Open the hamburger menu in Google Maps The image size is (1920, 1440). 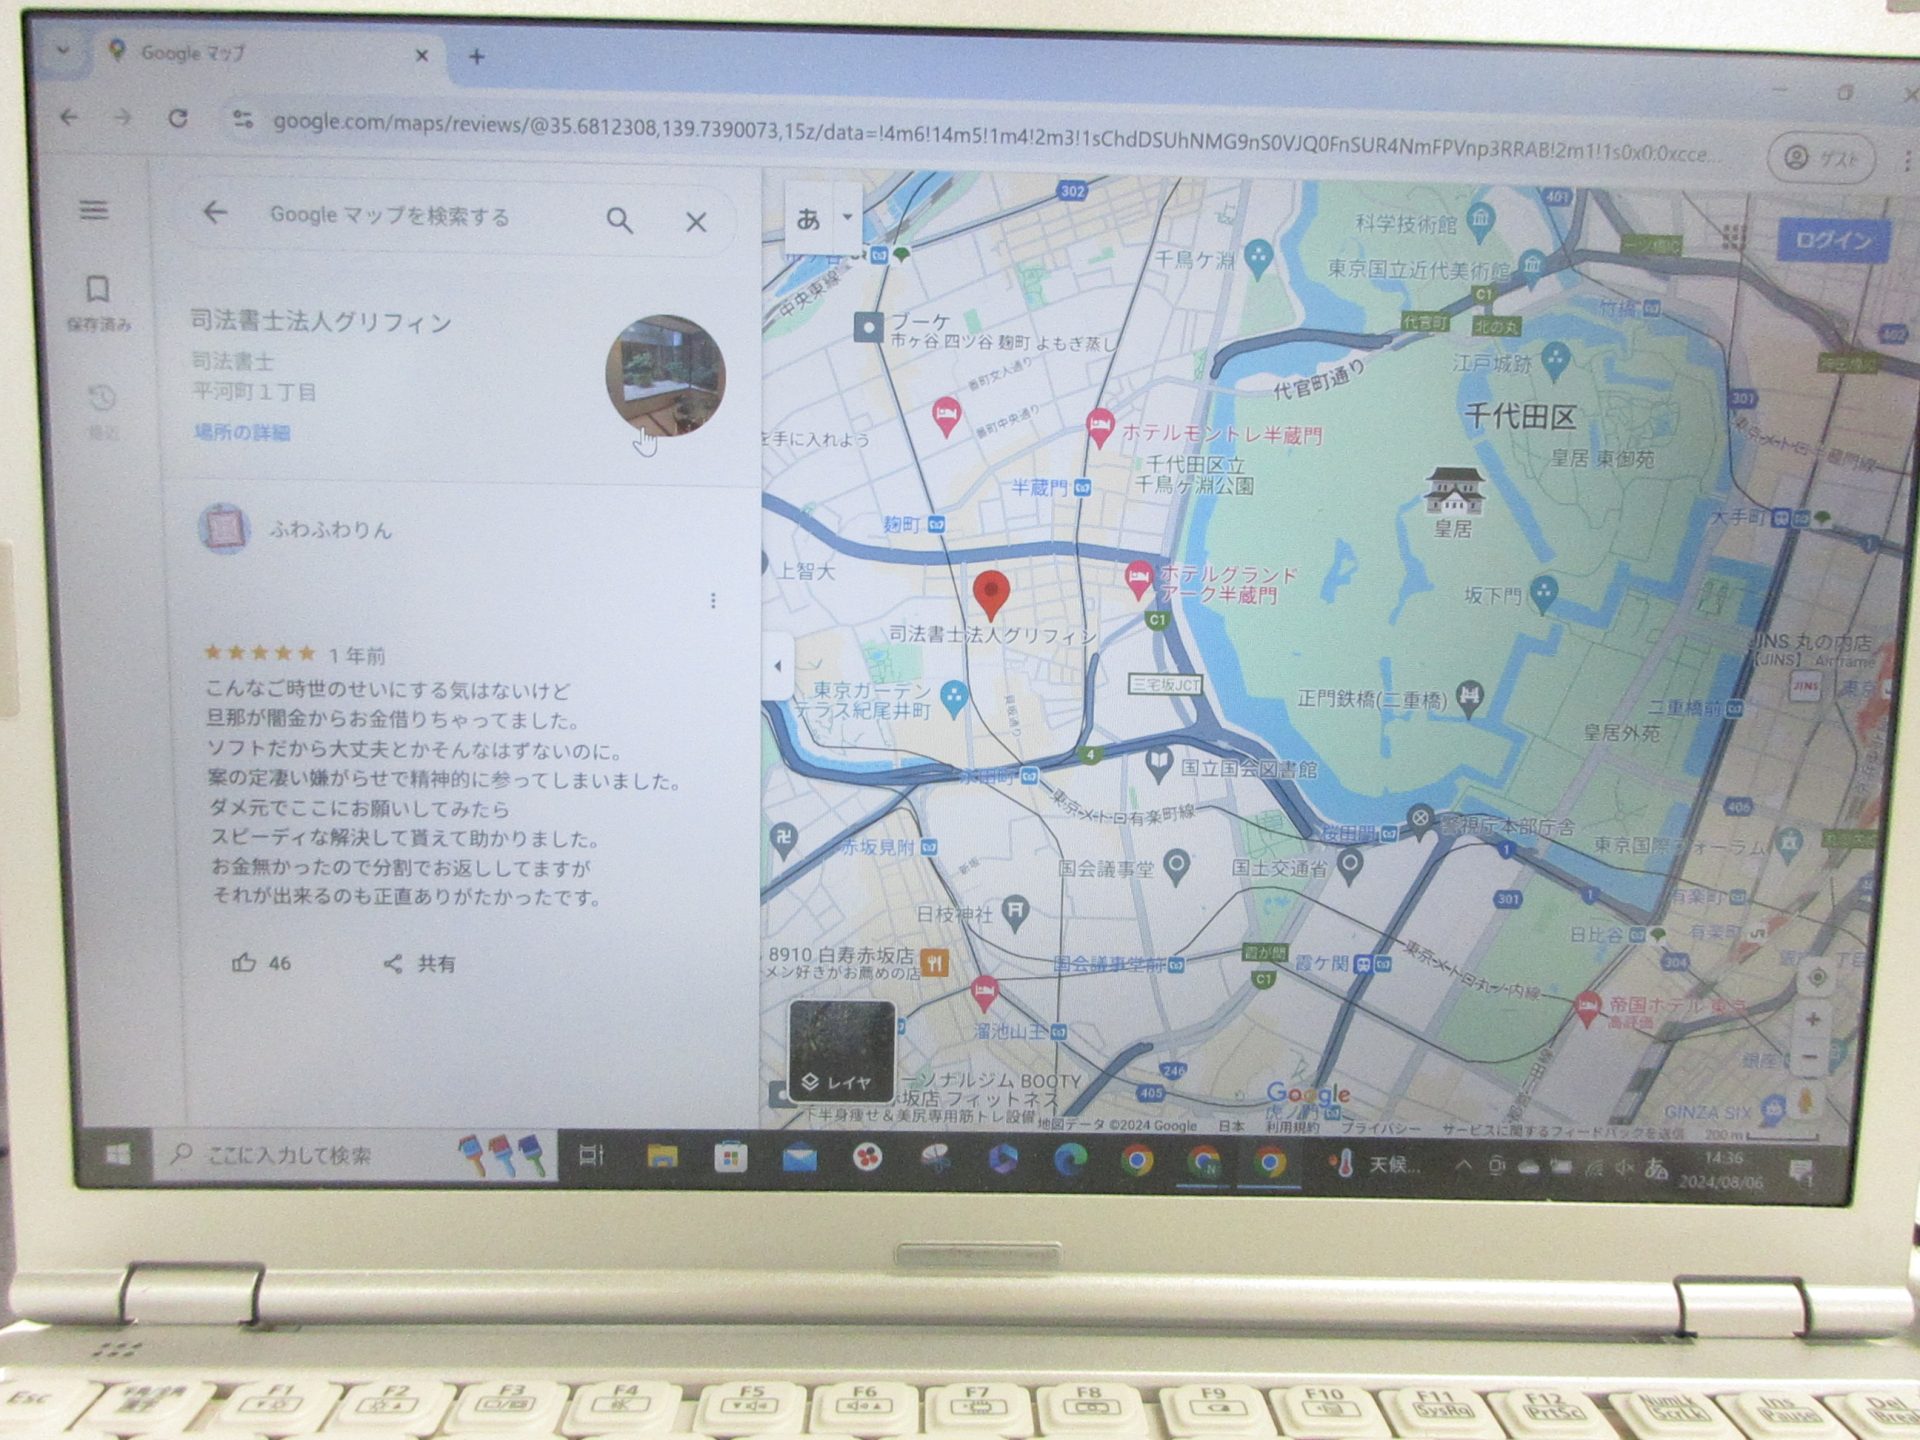click(94, 210)
